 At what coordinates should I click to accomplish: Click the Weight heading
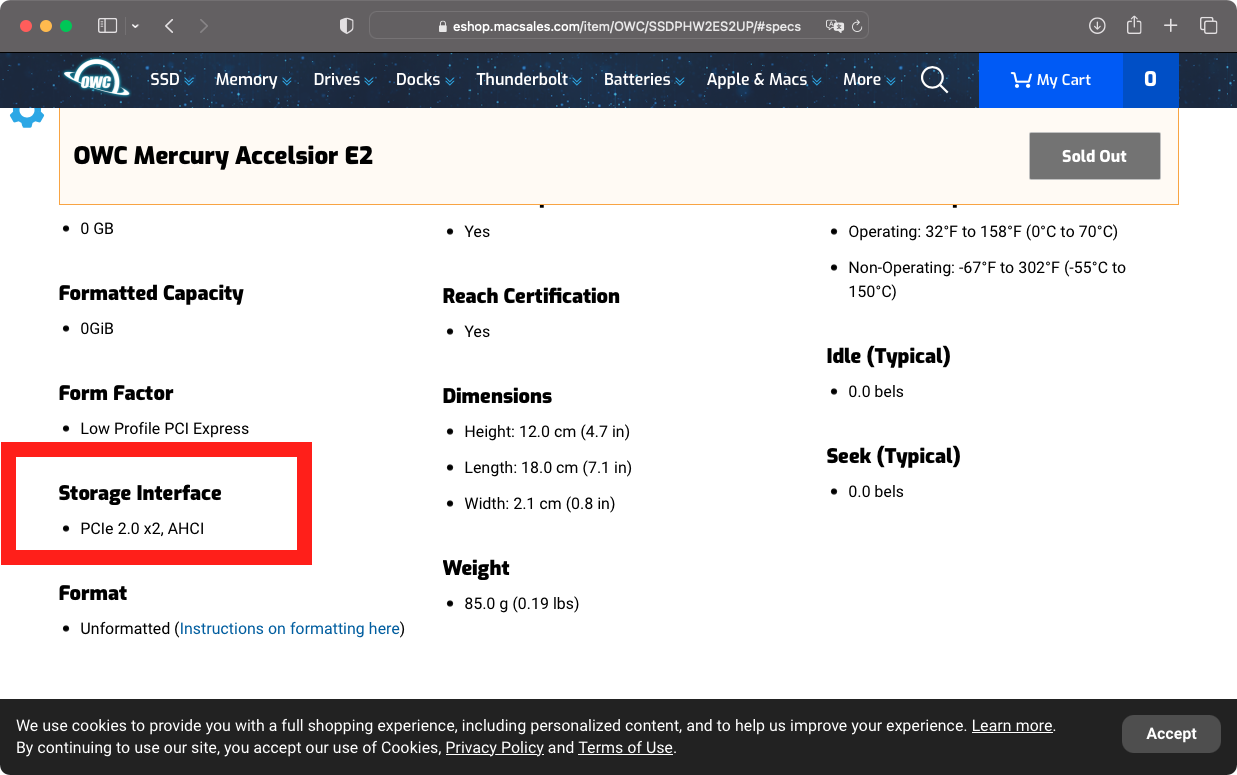[476, 568]
